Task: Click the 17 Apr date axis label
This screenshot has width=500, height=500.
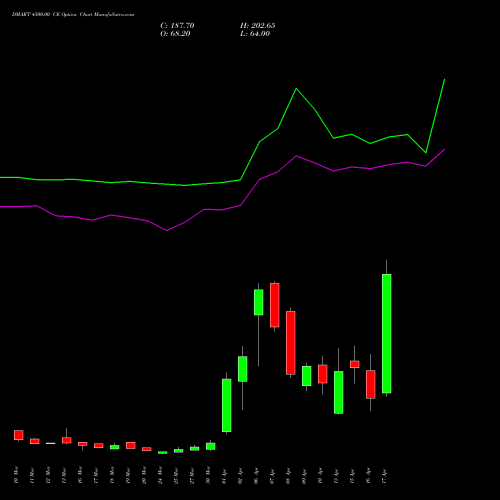Action: point(384,477)
